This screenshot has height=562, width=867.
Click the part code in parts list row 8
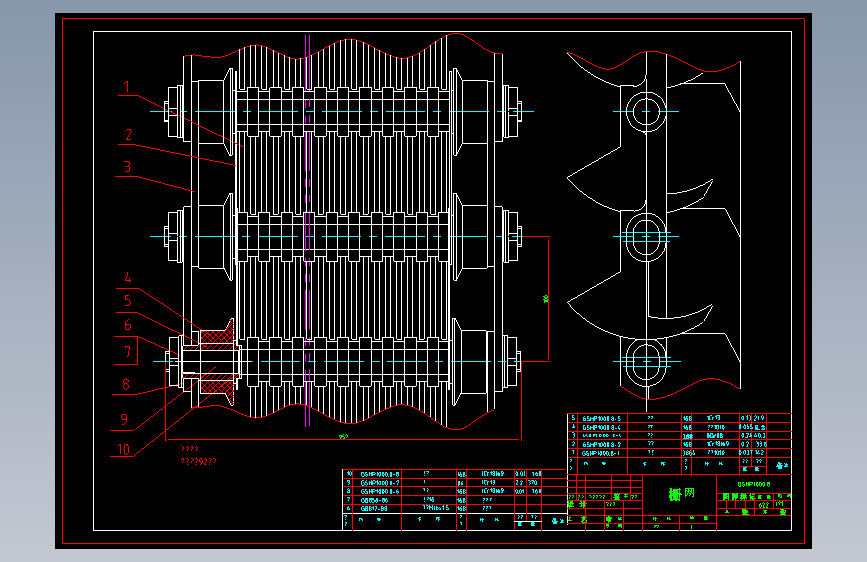click(380, 491)
